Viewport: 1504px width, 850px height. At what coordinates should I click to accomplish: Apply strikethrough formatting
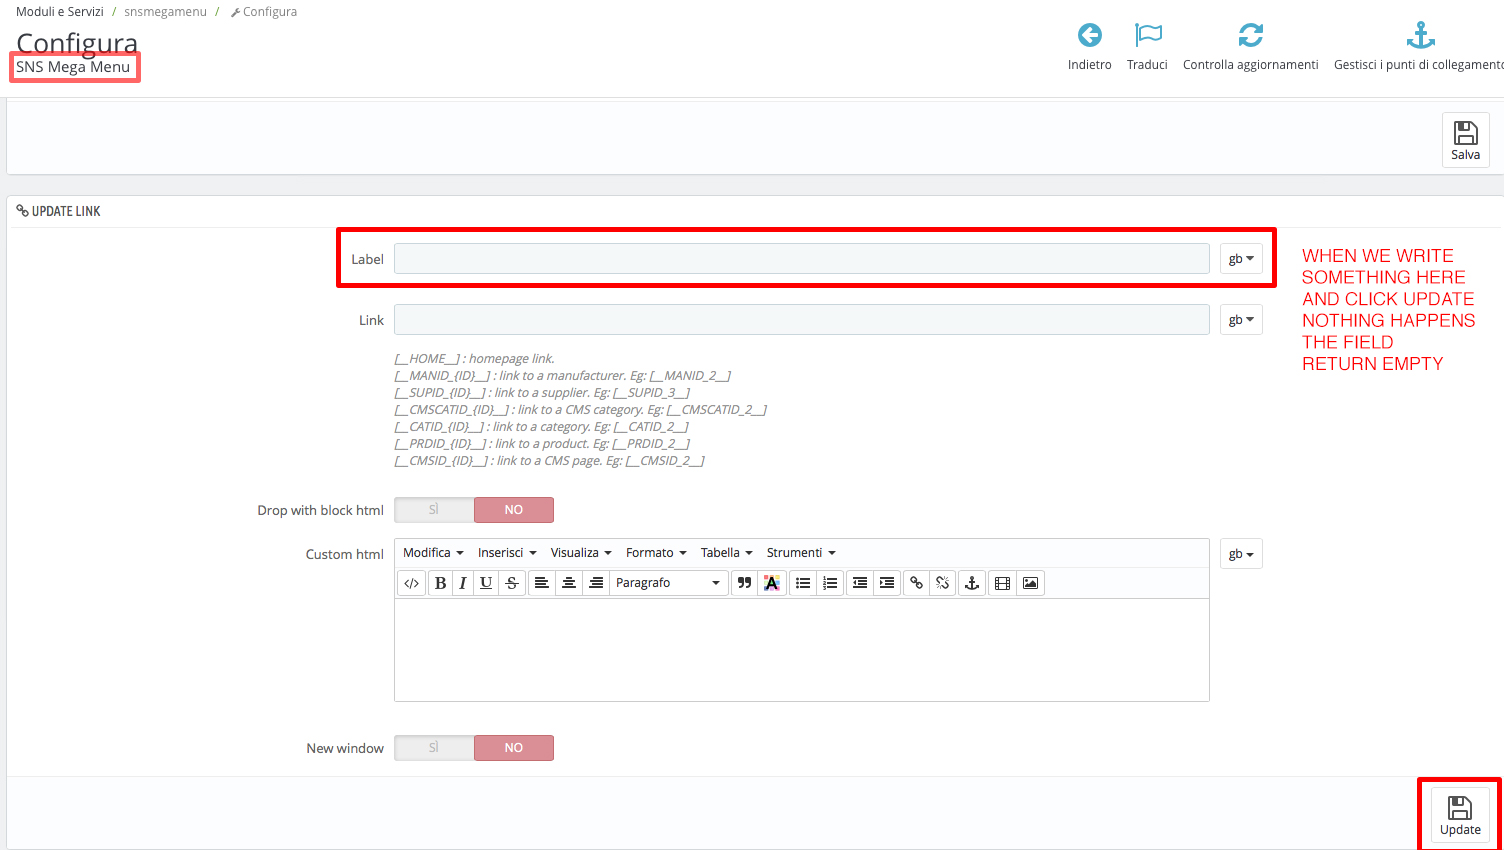click(512, 583)
